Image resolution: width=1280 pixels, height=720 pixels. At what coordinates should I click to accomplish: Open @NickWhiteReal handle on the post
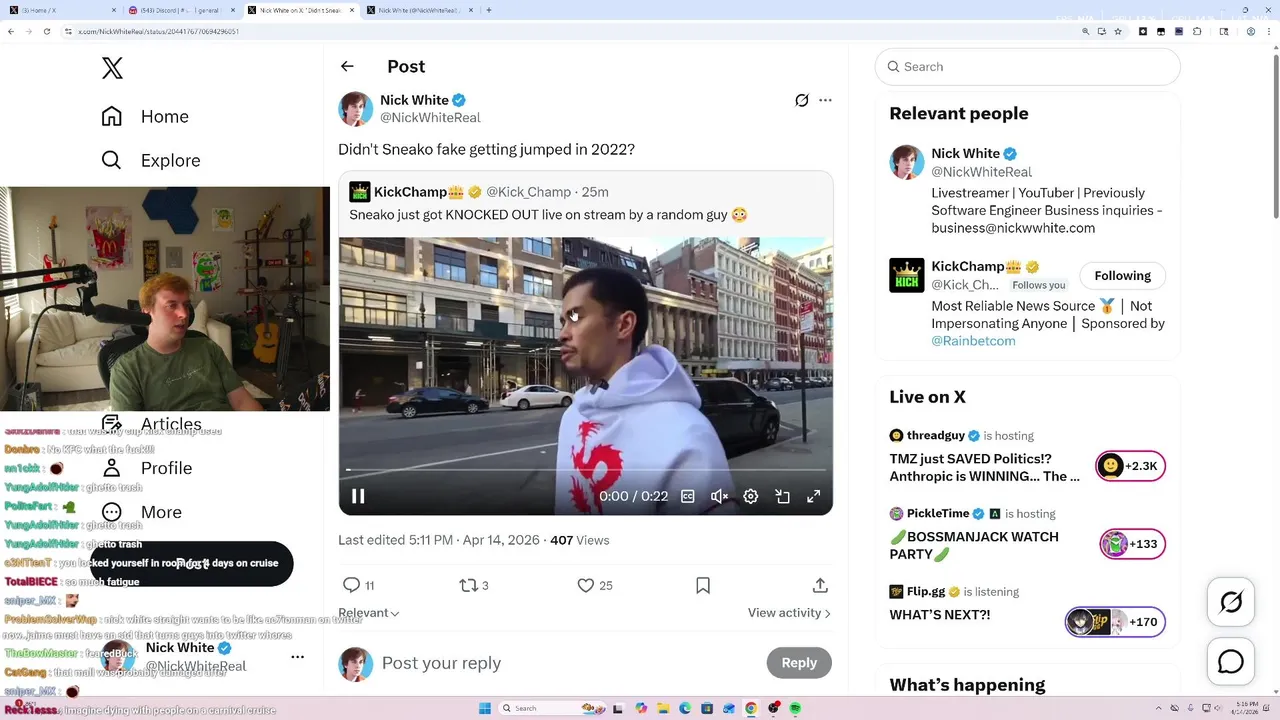430,118
